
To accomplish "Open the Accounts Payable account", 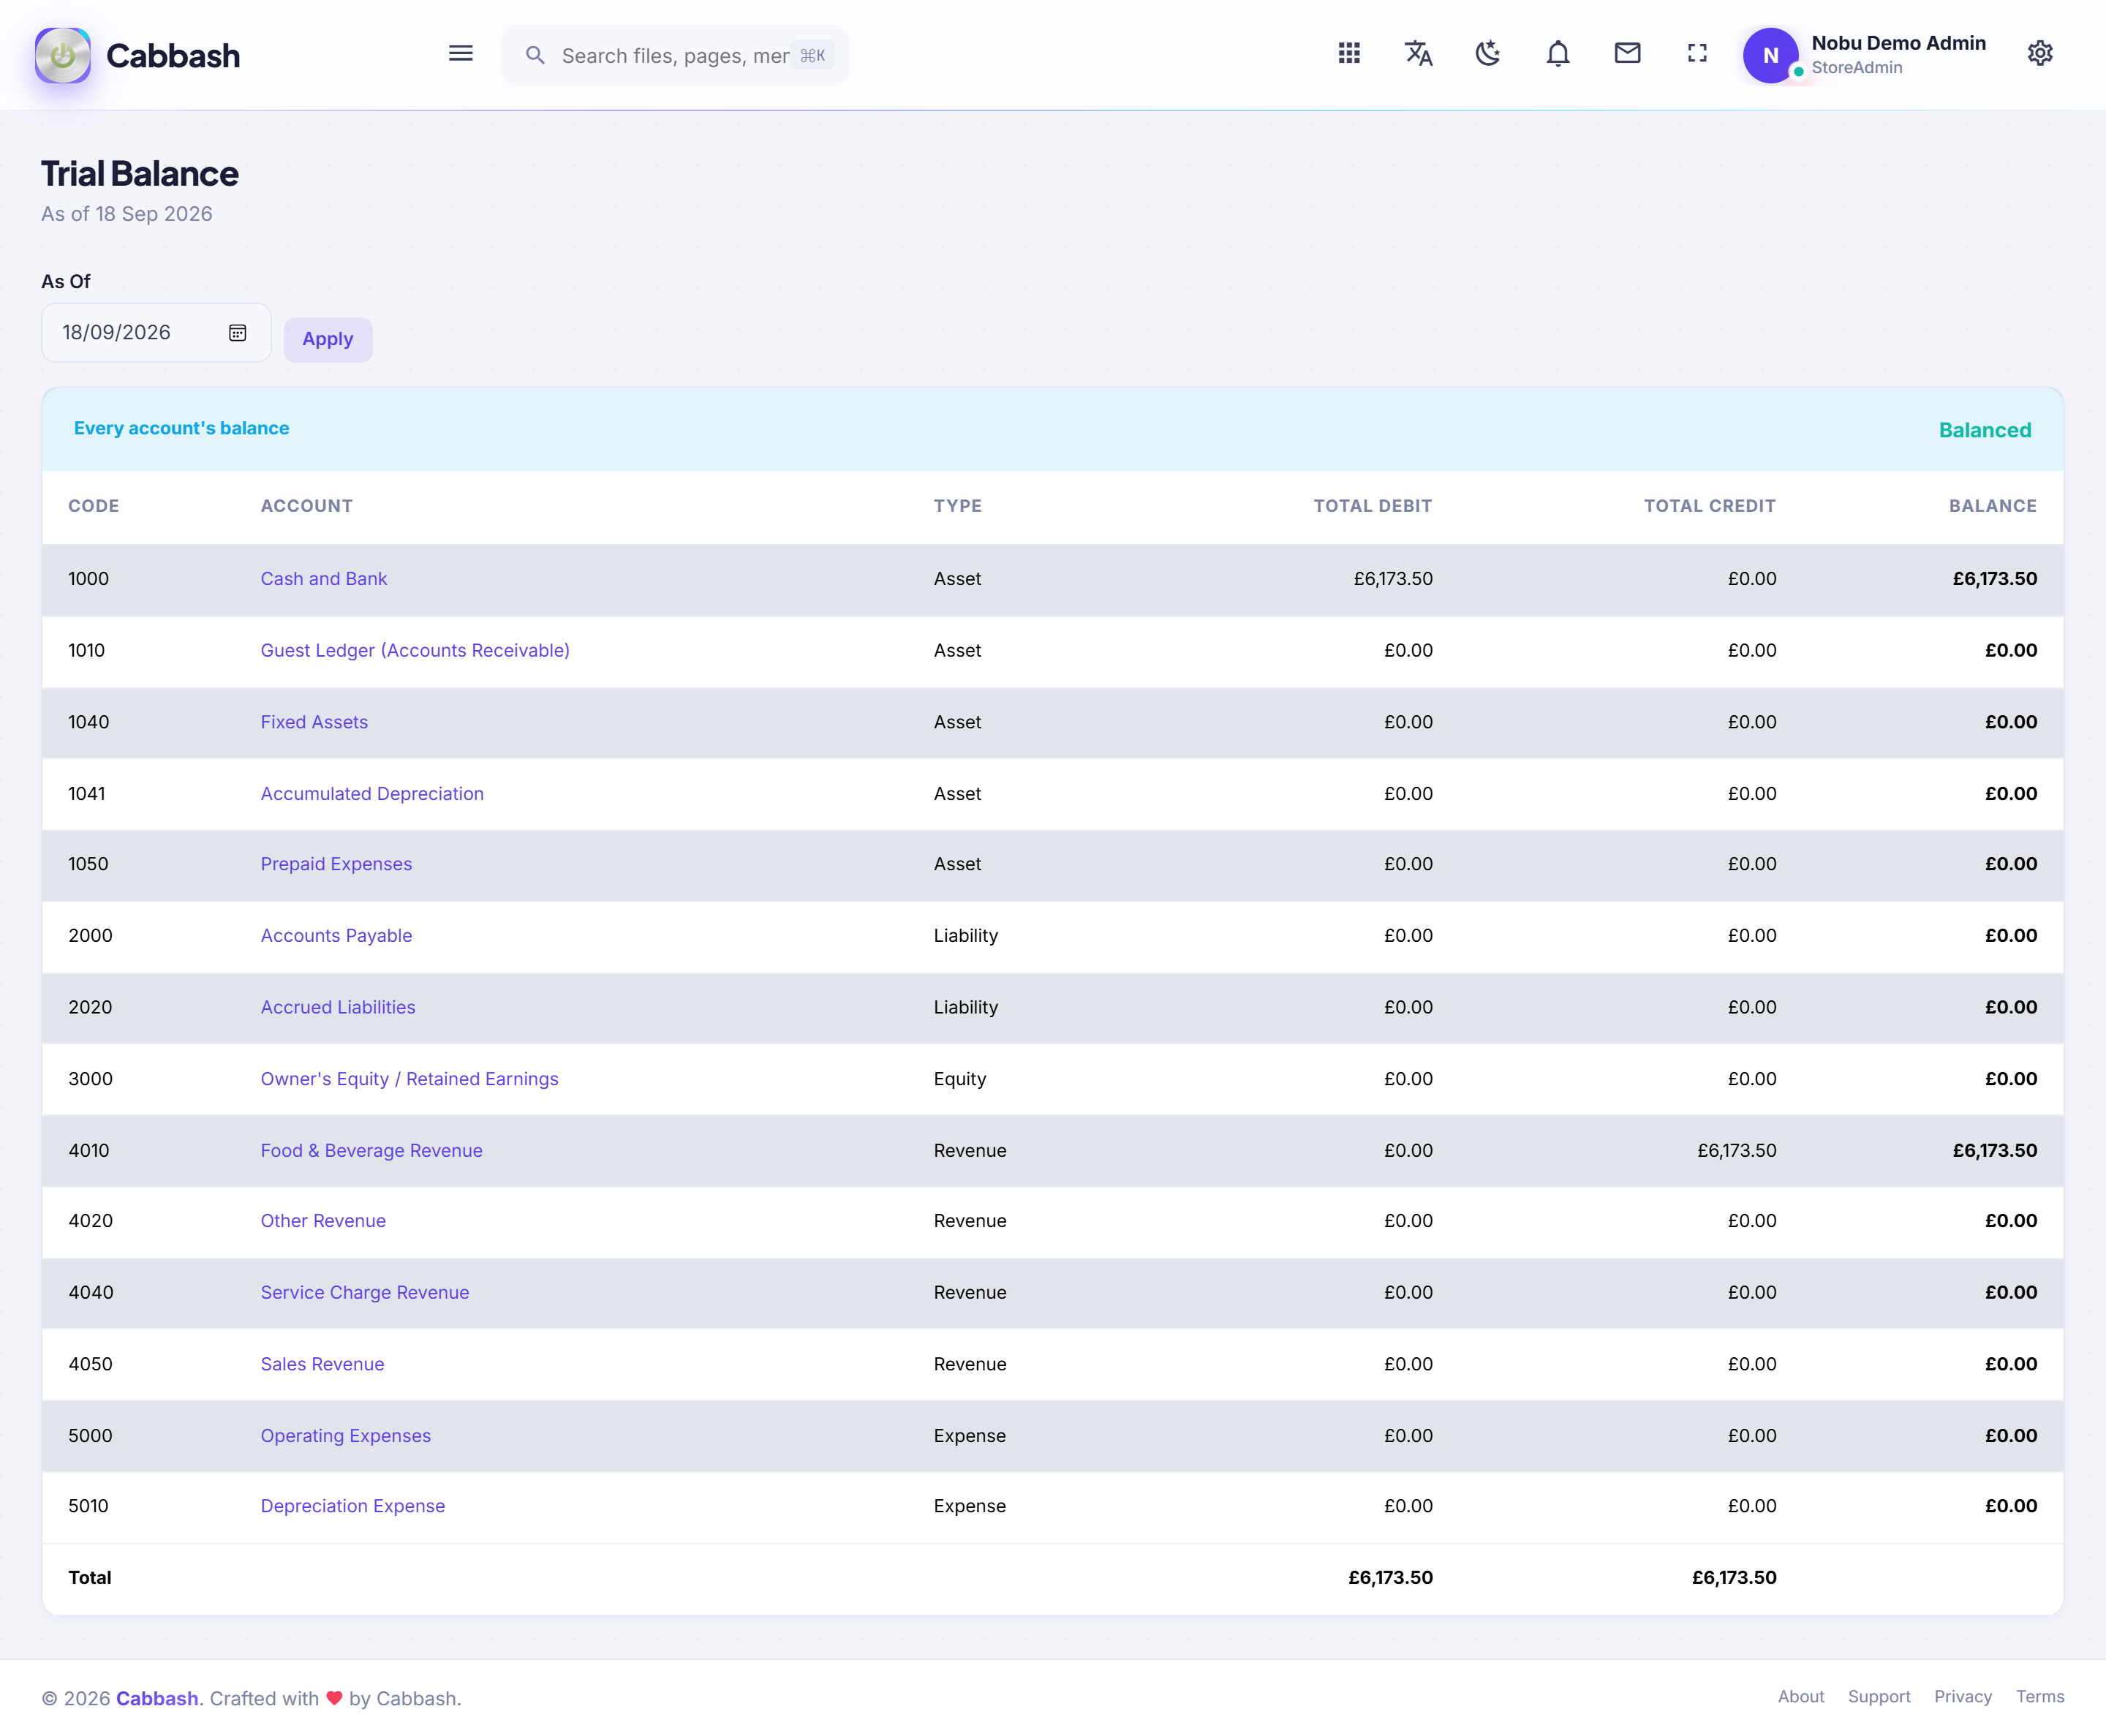I will tap(336, 936).
